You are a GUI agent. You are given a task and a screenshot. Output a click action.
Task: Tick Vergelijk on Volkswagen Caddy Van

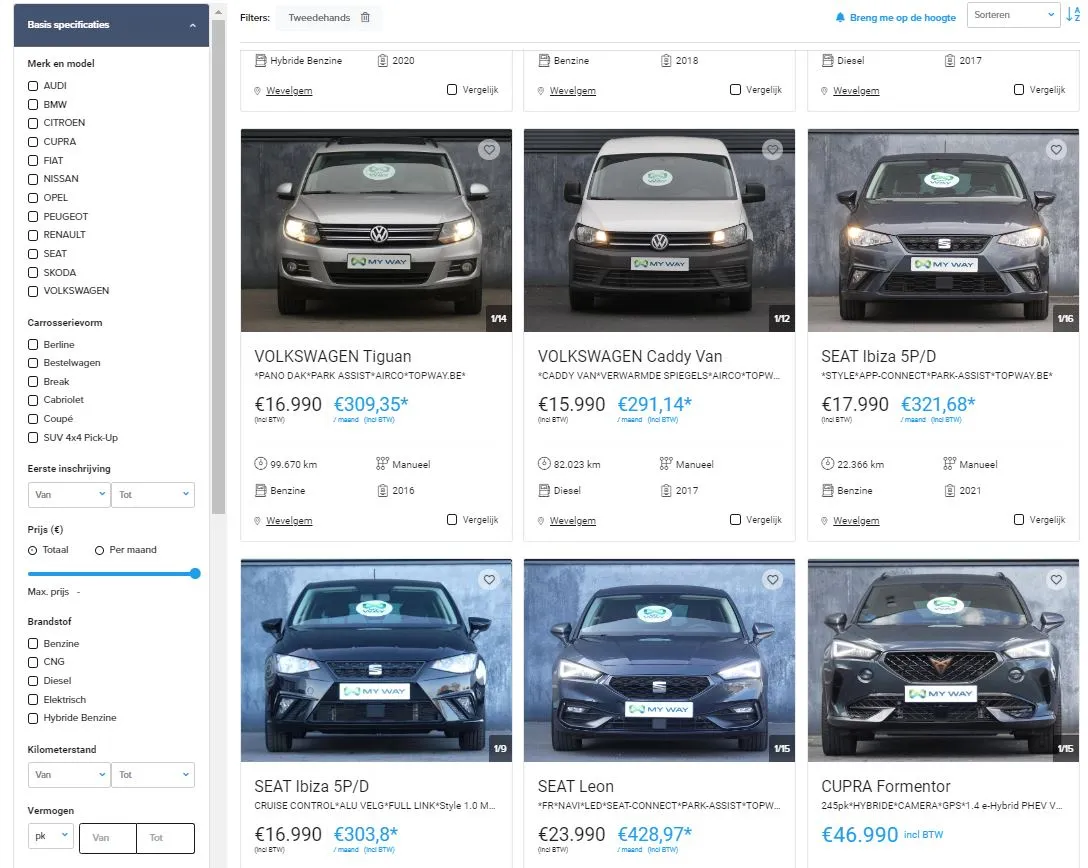pos(735,520)
